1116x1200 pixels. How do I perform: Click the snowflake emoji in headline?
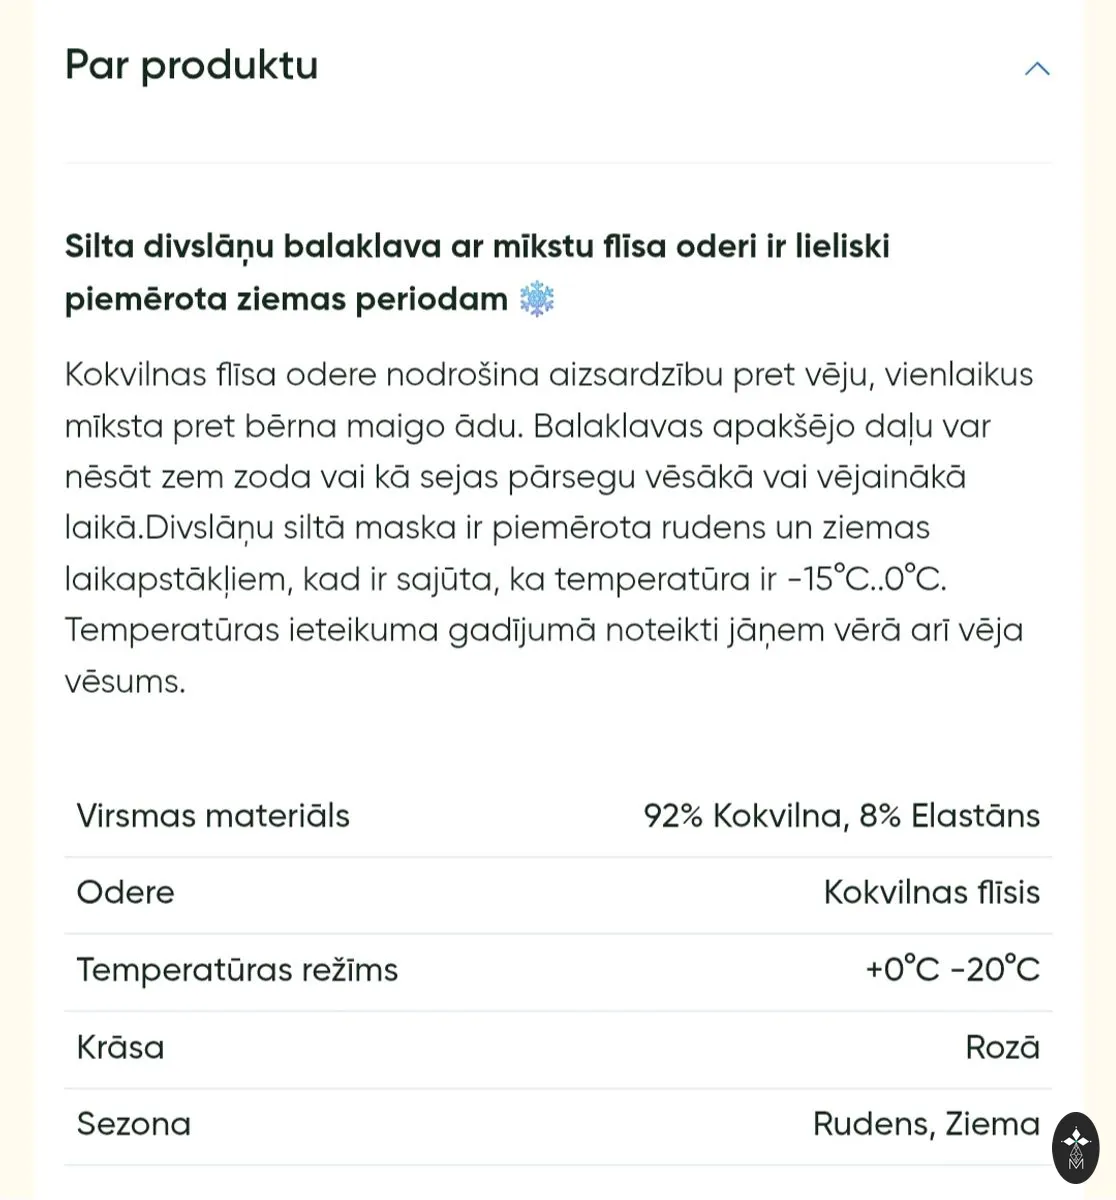[537, 299]
